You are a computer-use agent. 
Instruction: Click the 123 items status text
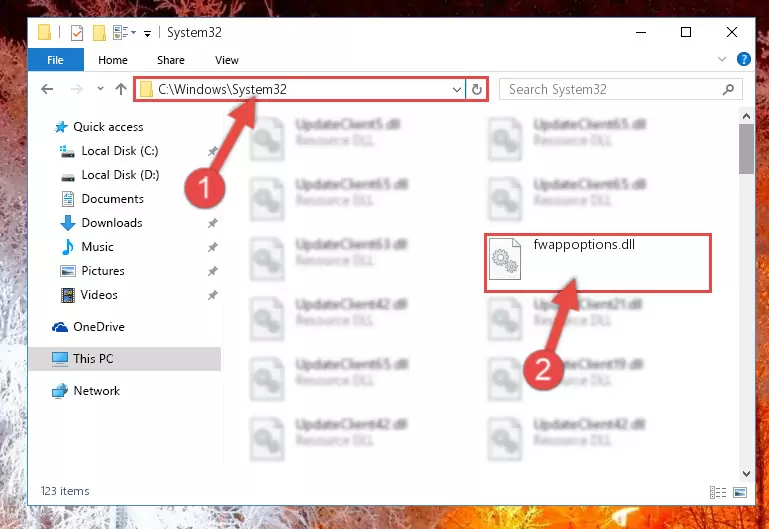65,491
